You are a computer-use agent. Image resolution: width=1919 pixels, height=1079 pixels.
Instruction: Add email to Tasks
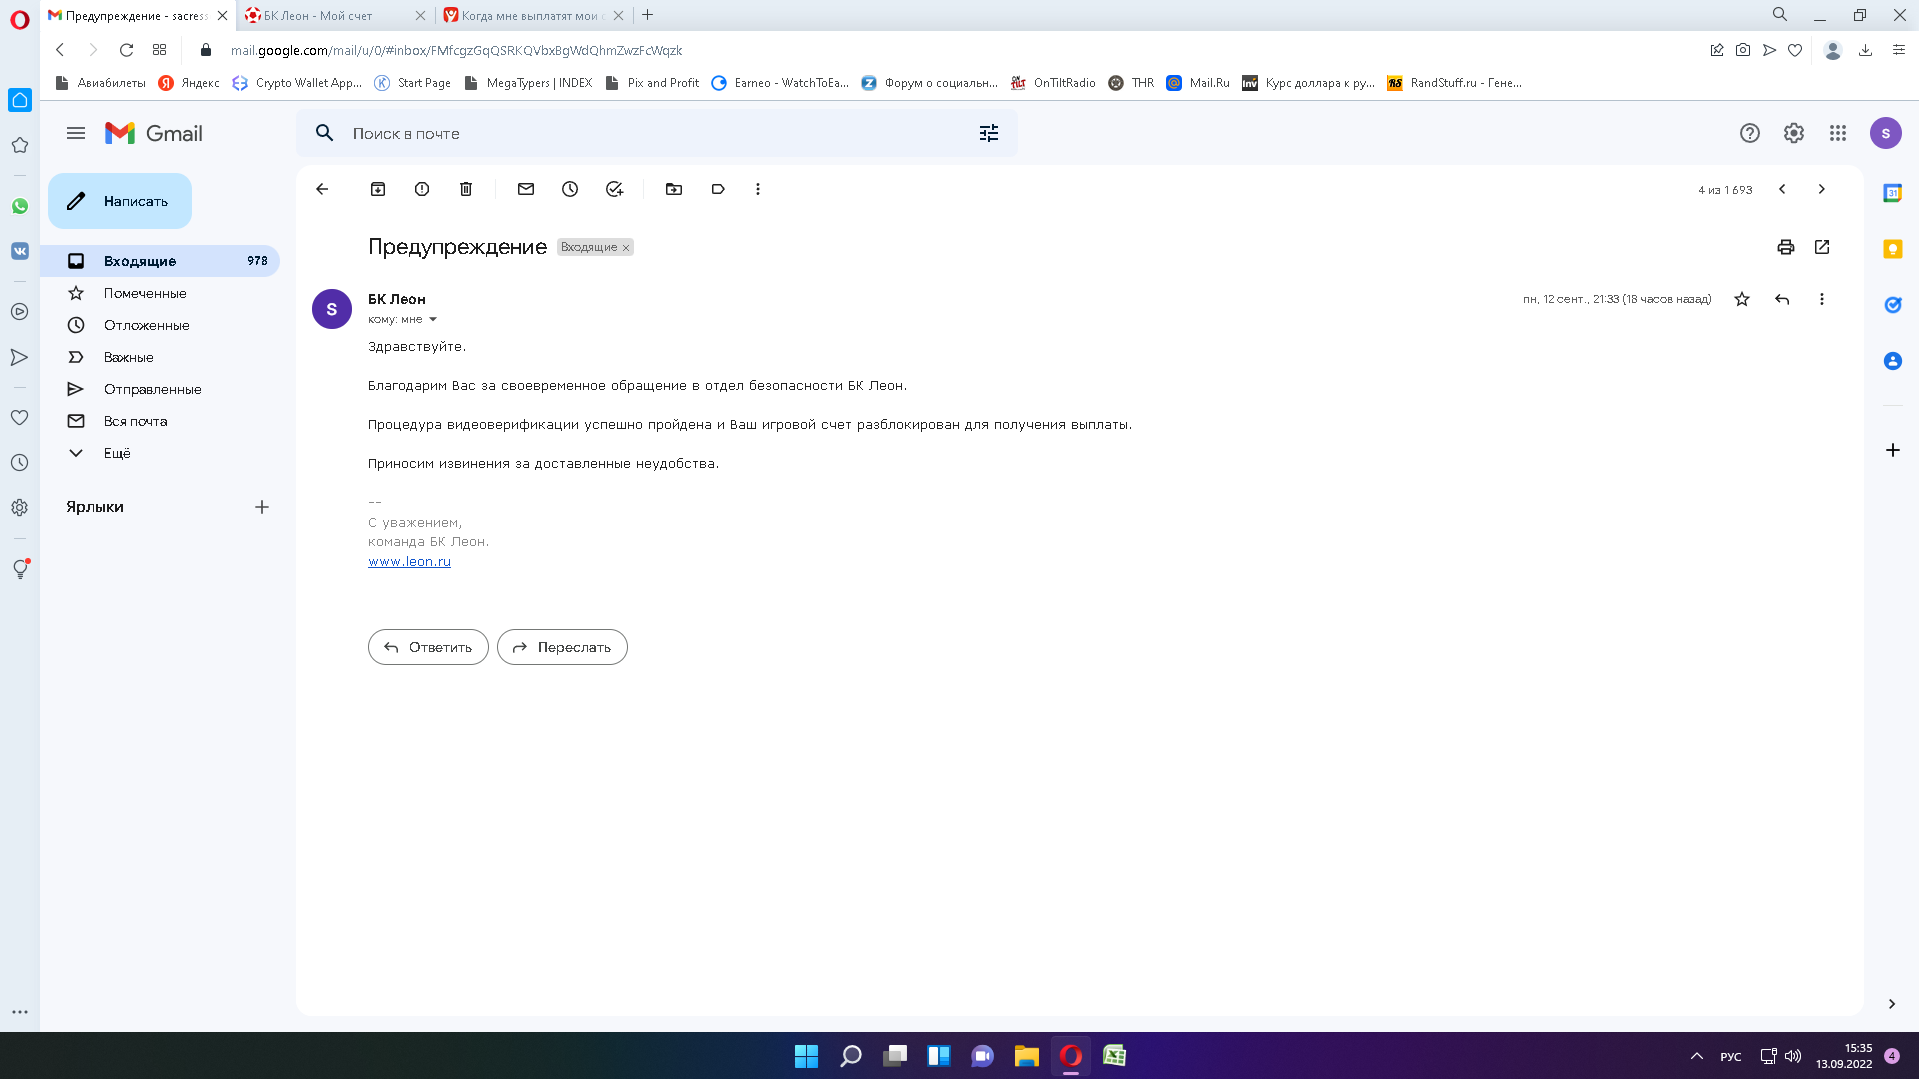[614, 189]
